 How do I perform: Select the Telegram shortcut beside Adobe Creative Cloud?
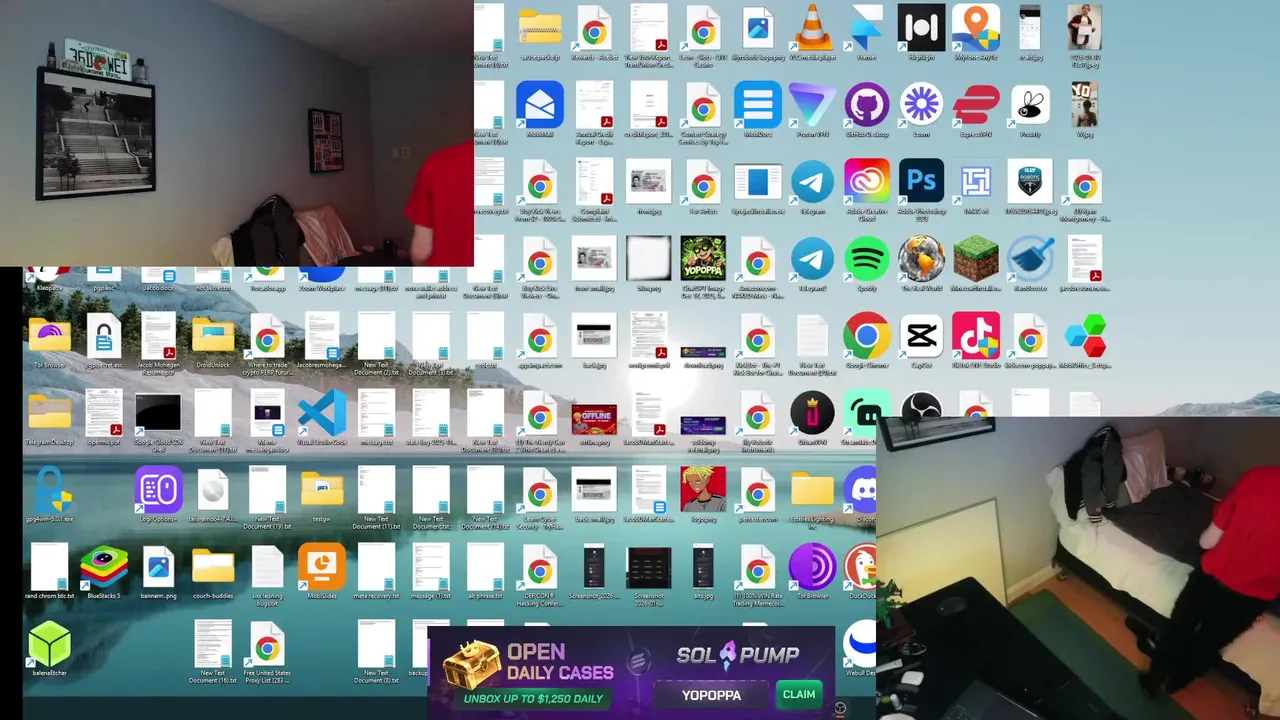(812, 182)
